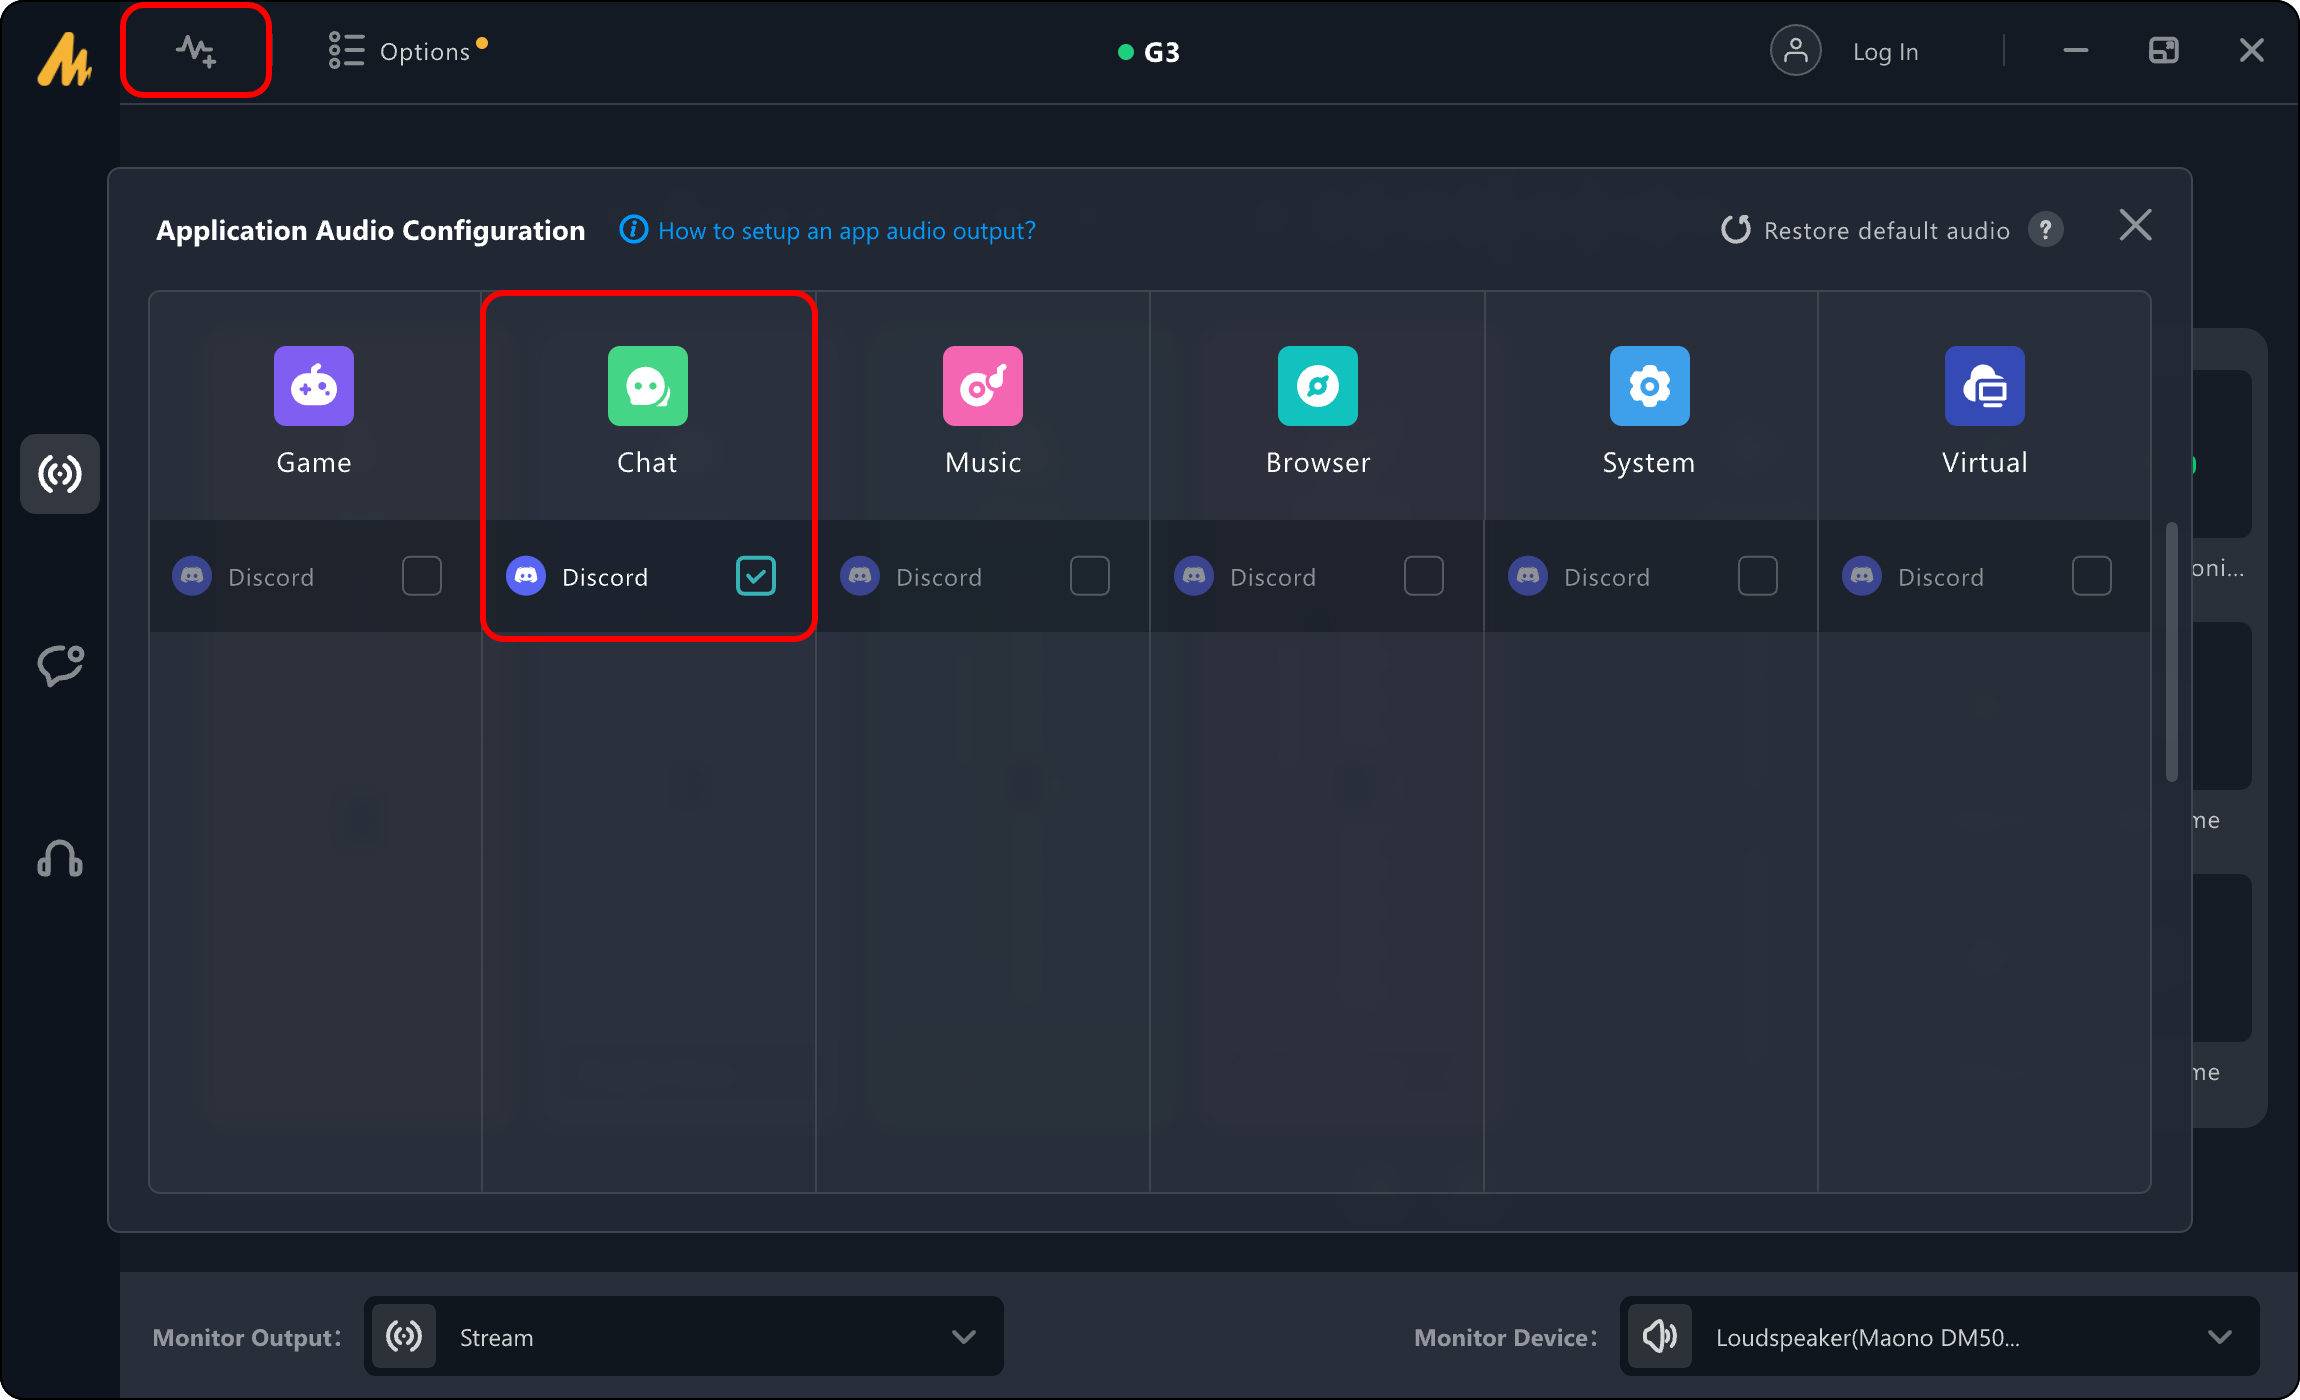2300x1400 pixels.
Task: Click the Music channel icon
Action: pos(983,386)
